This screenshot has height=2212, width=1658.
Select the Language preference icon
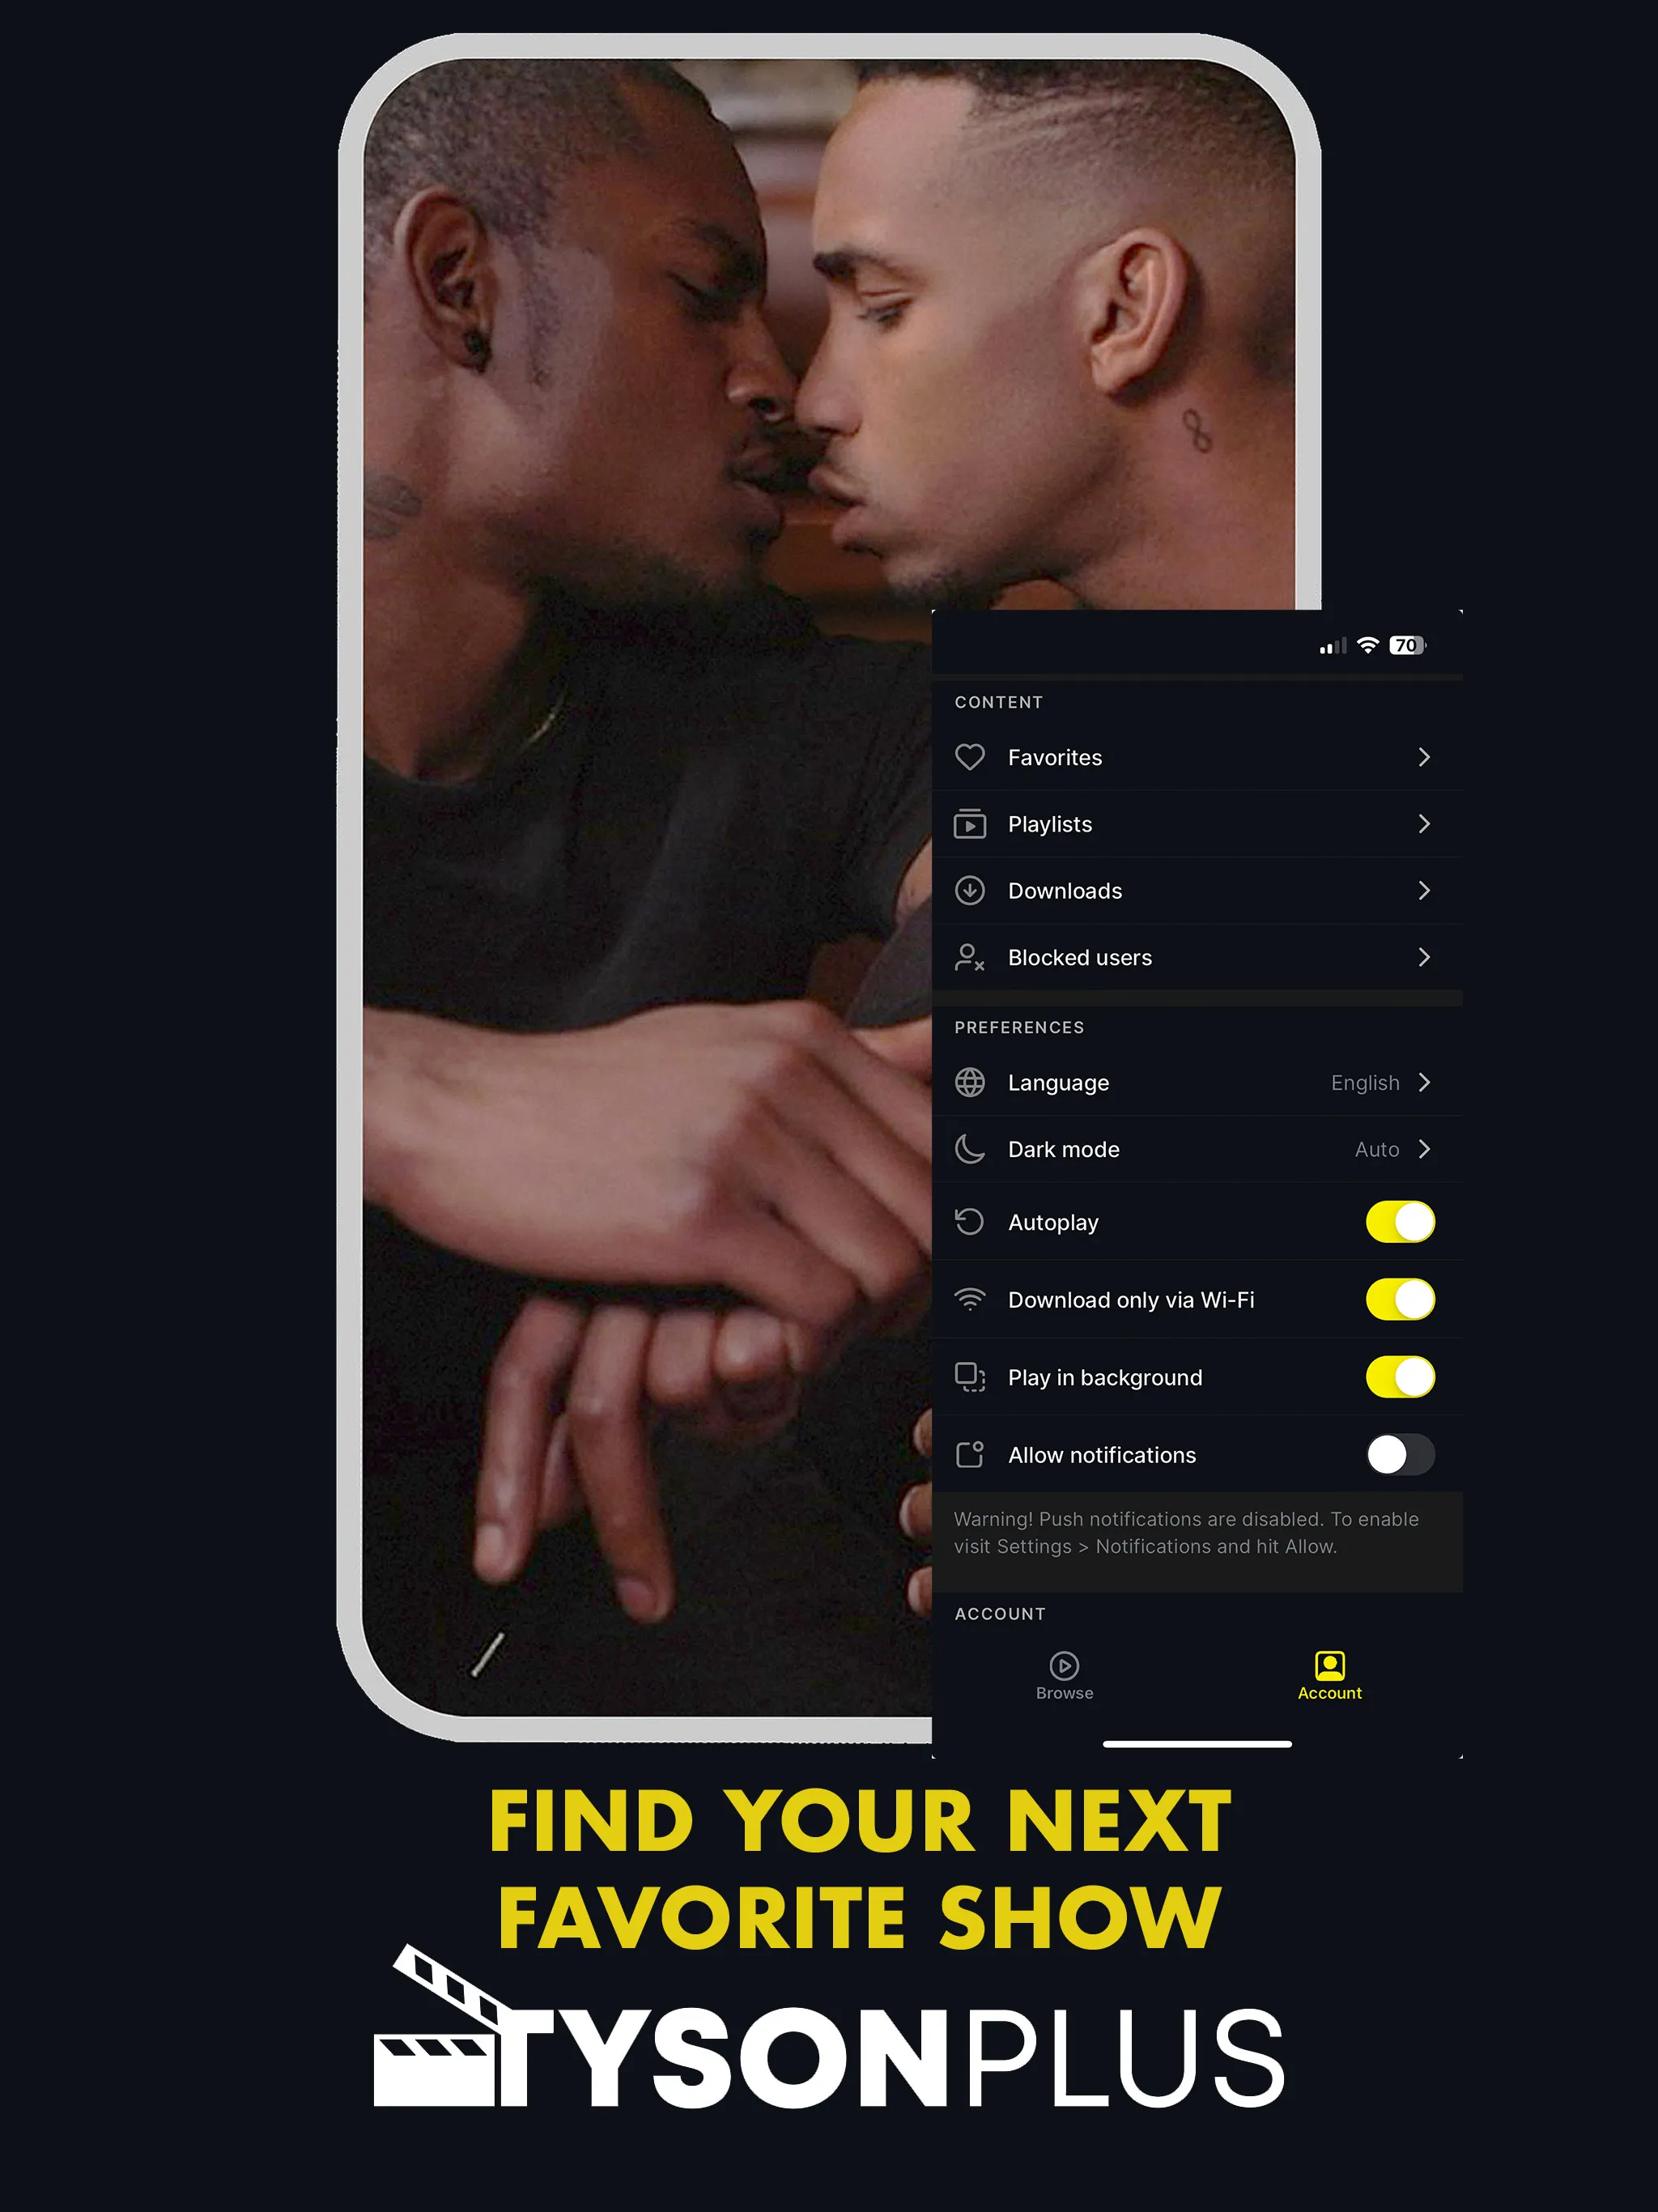click(971, 1082)
